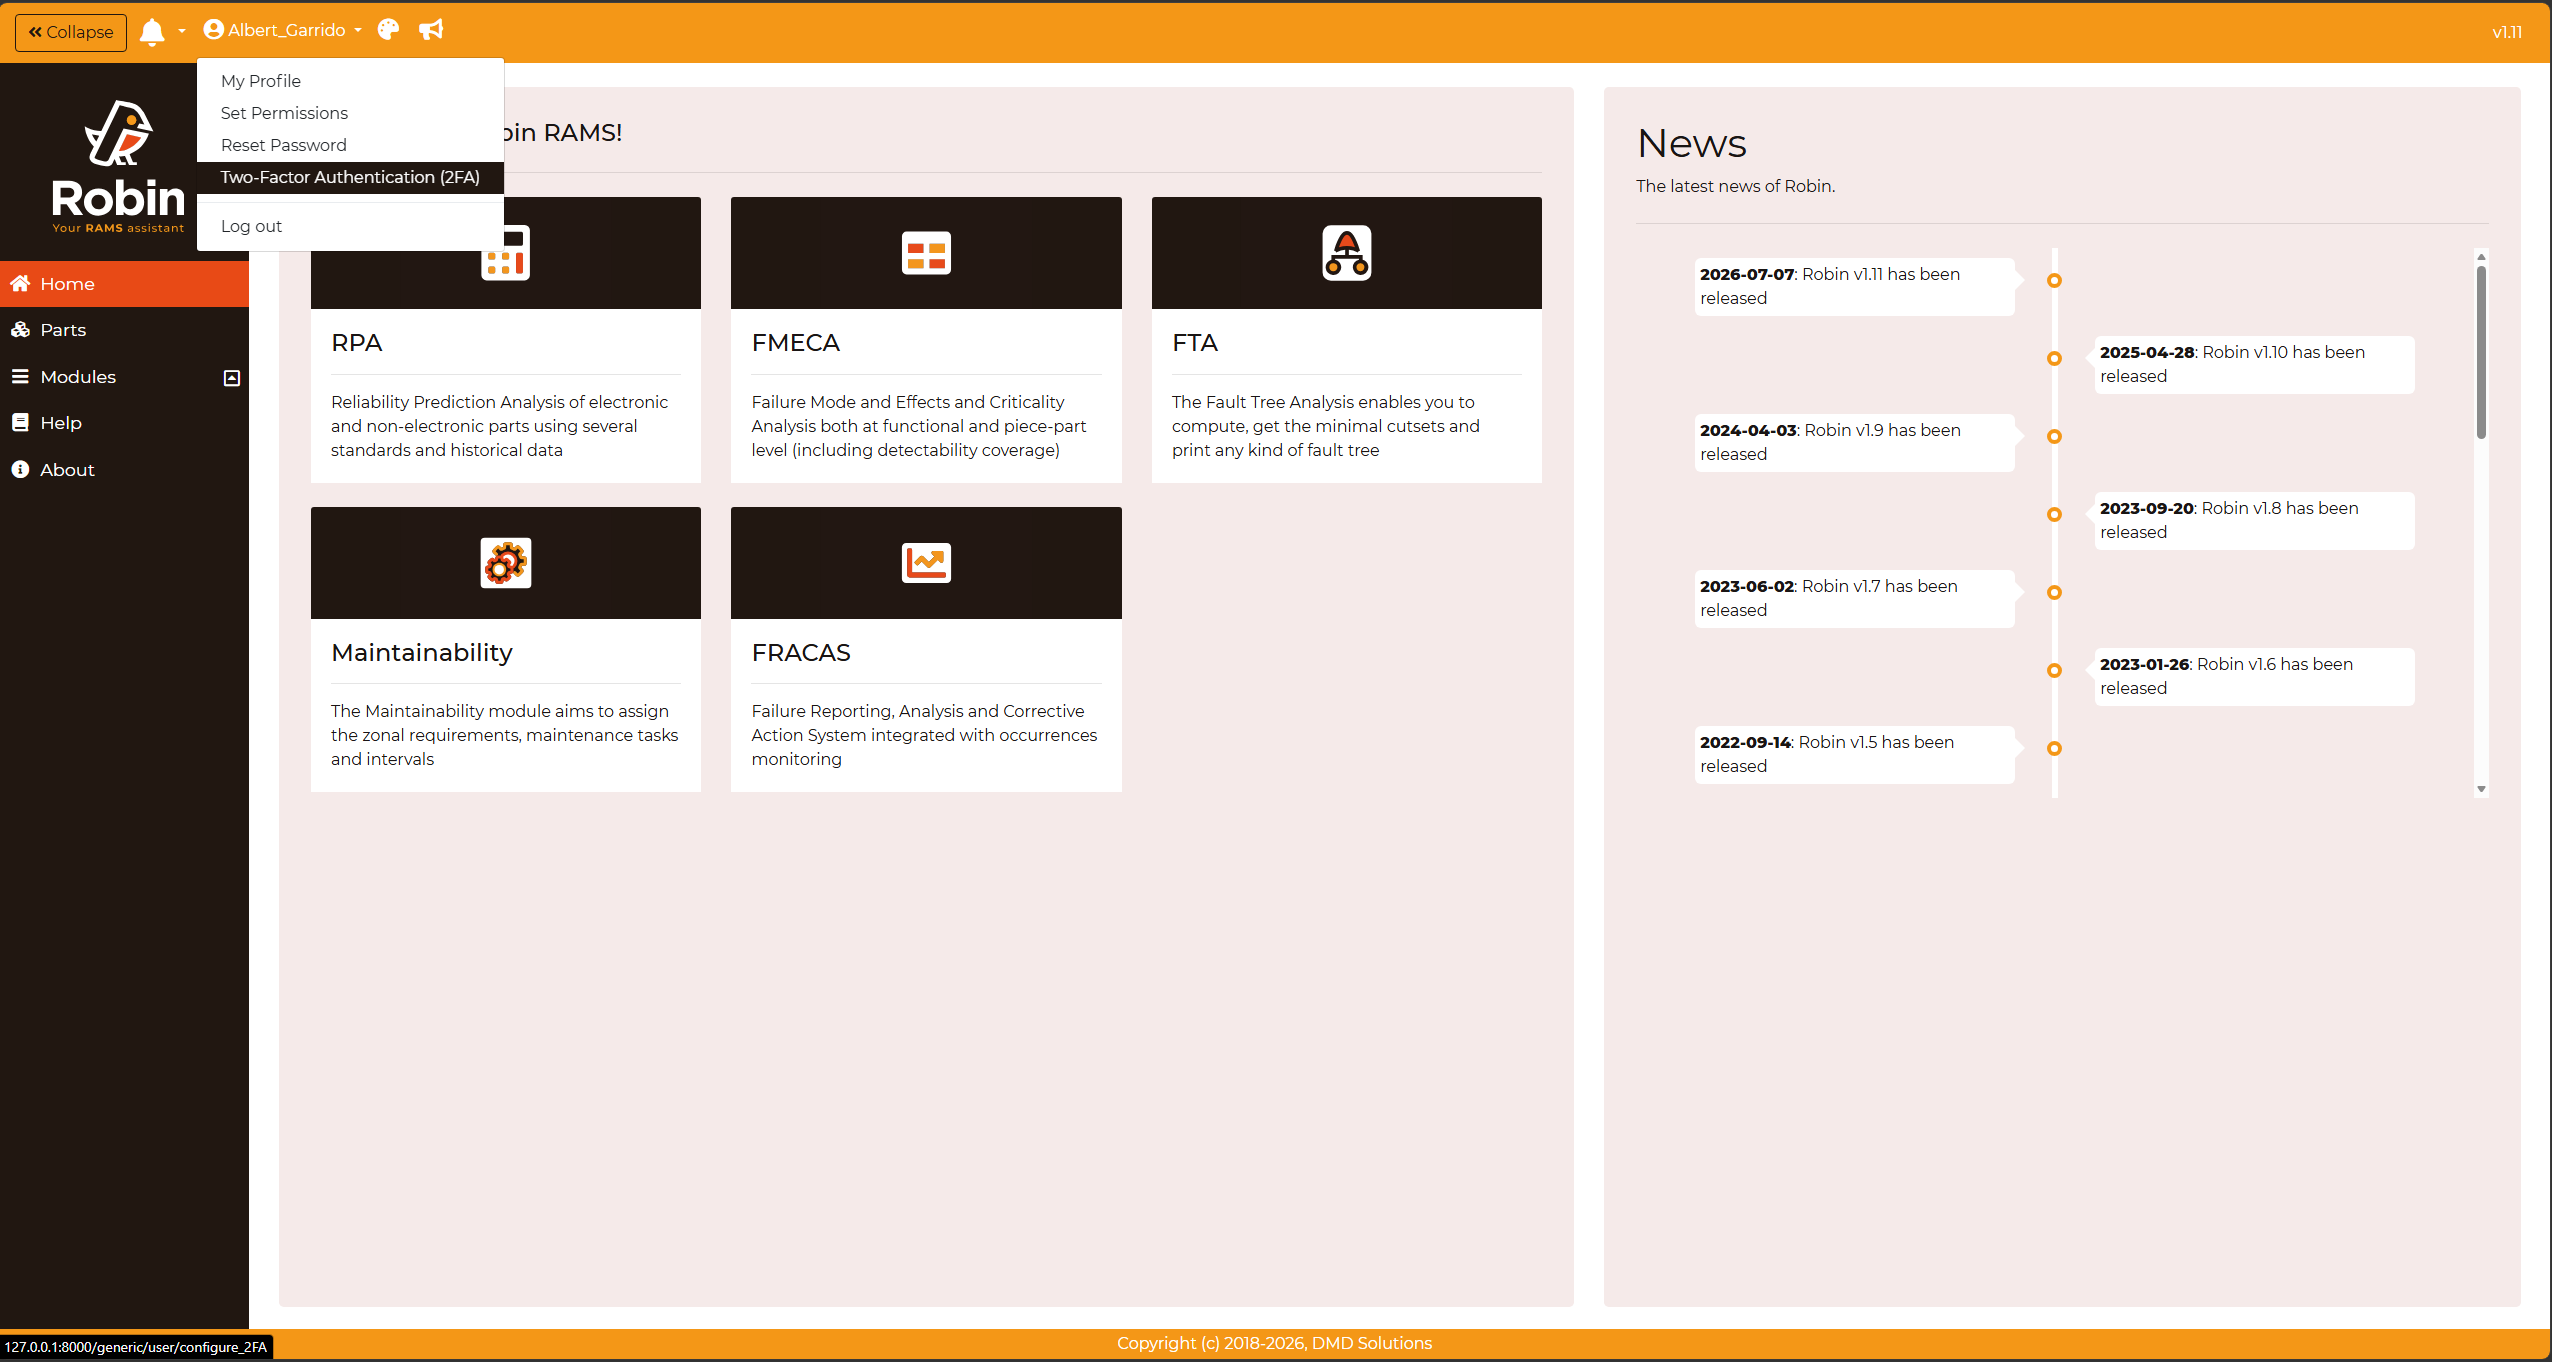
Task: Open the FMECA module icon
Action: point(926,253)
